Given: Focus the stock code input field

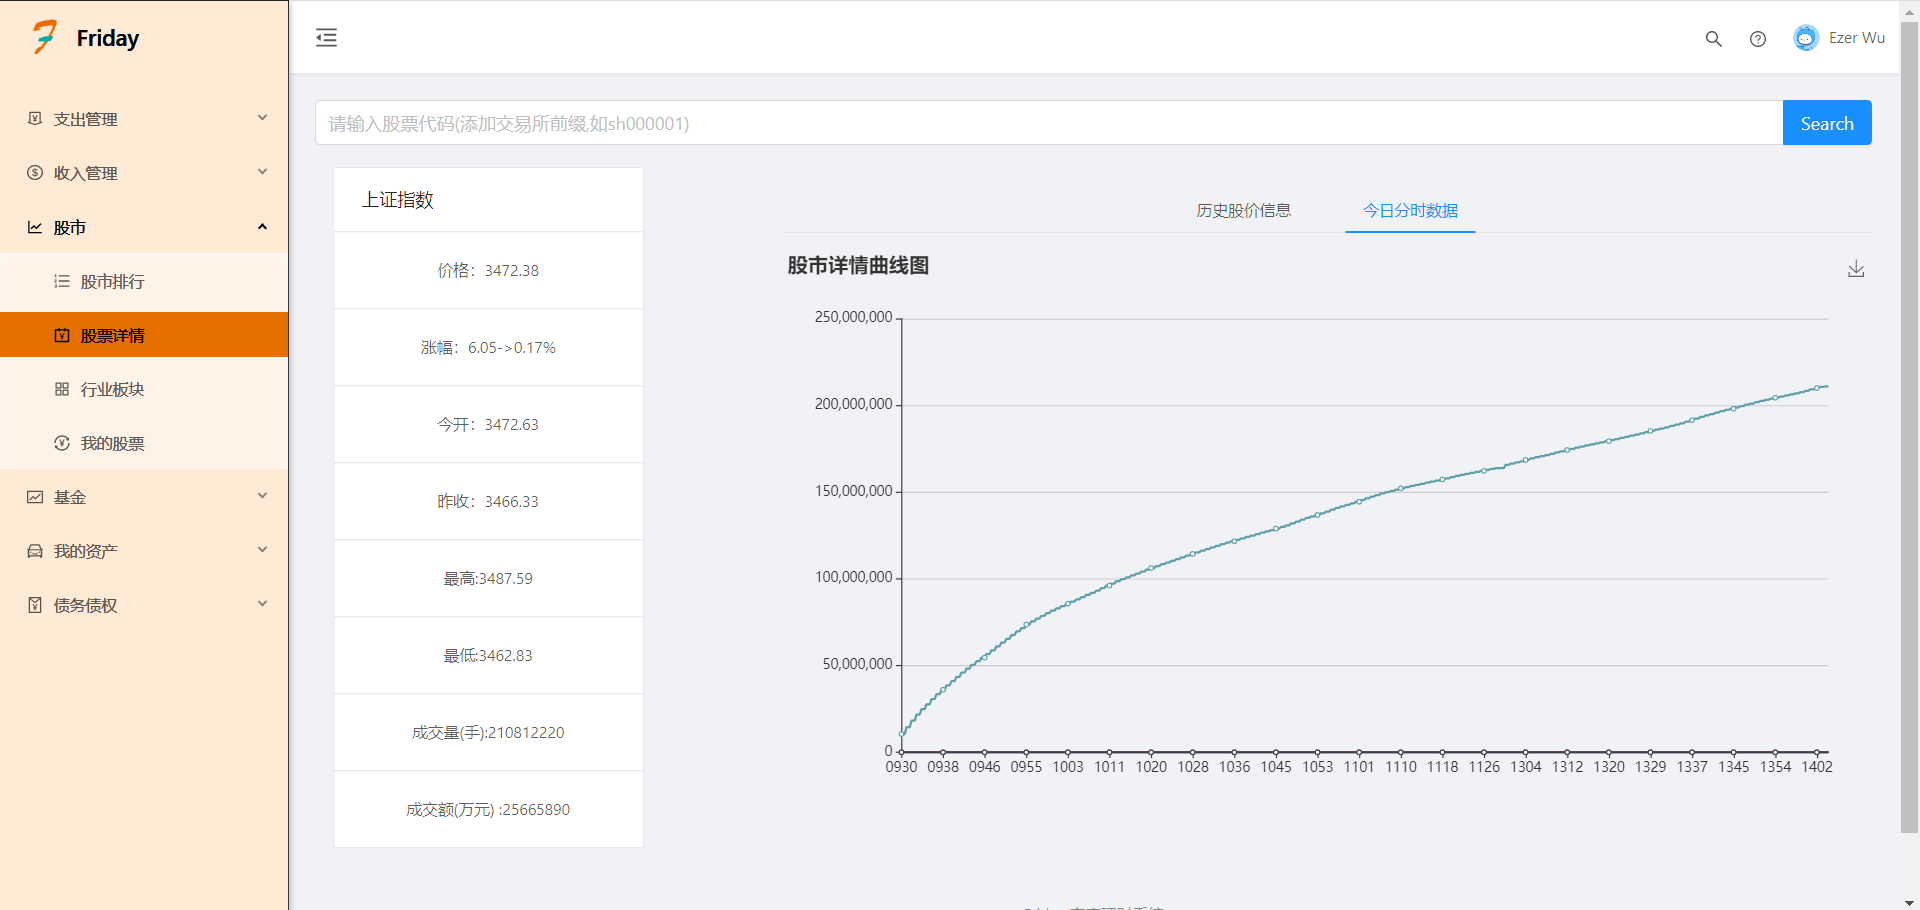Looking at the screenshot, I should 1048,123.
